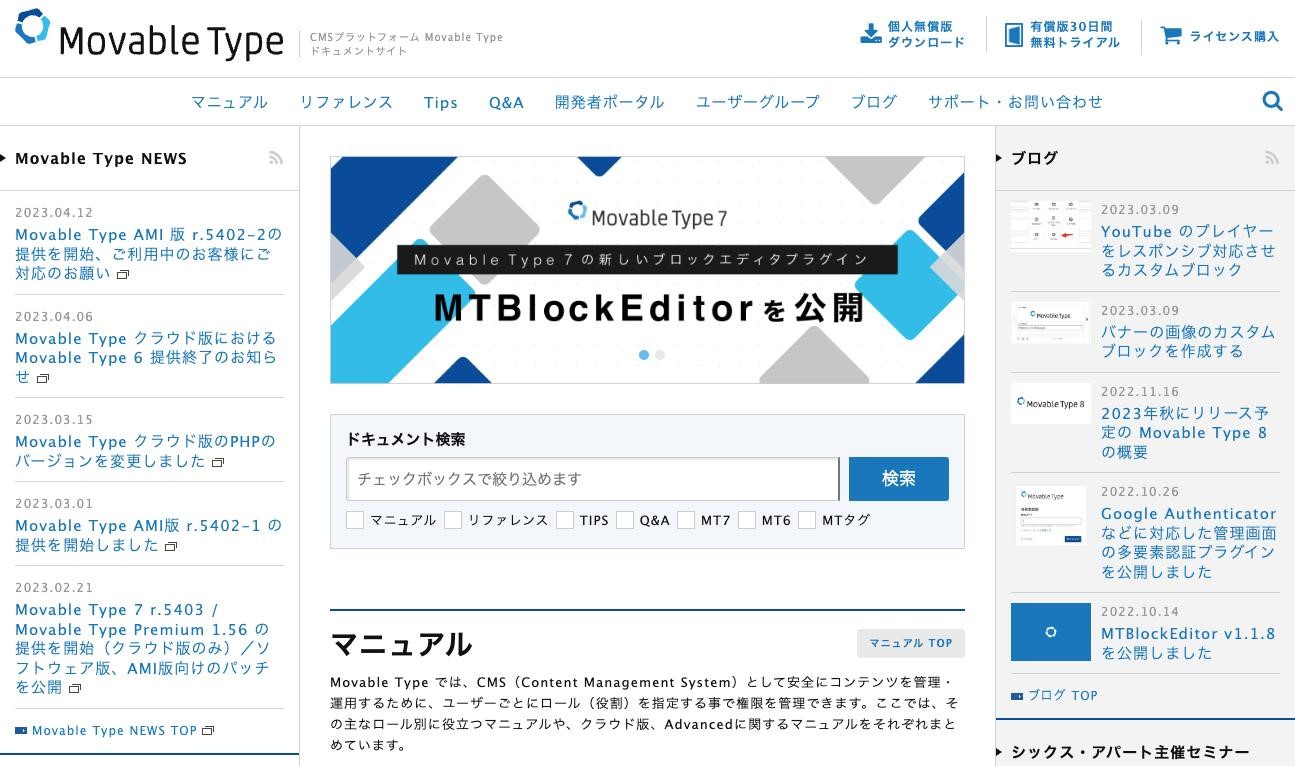Click the 30-day trial box icon
Image resolution: width=1295 pixels, height=766 pixels.
click(1014, 35)
